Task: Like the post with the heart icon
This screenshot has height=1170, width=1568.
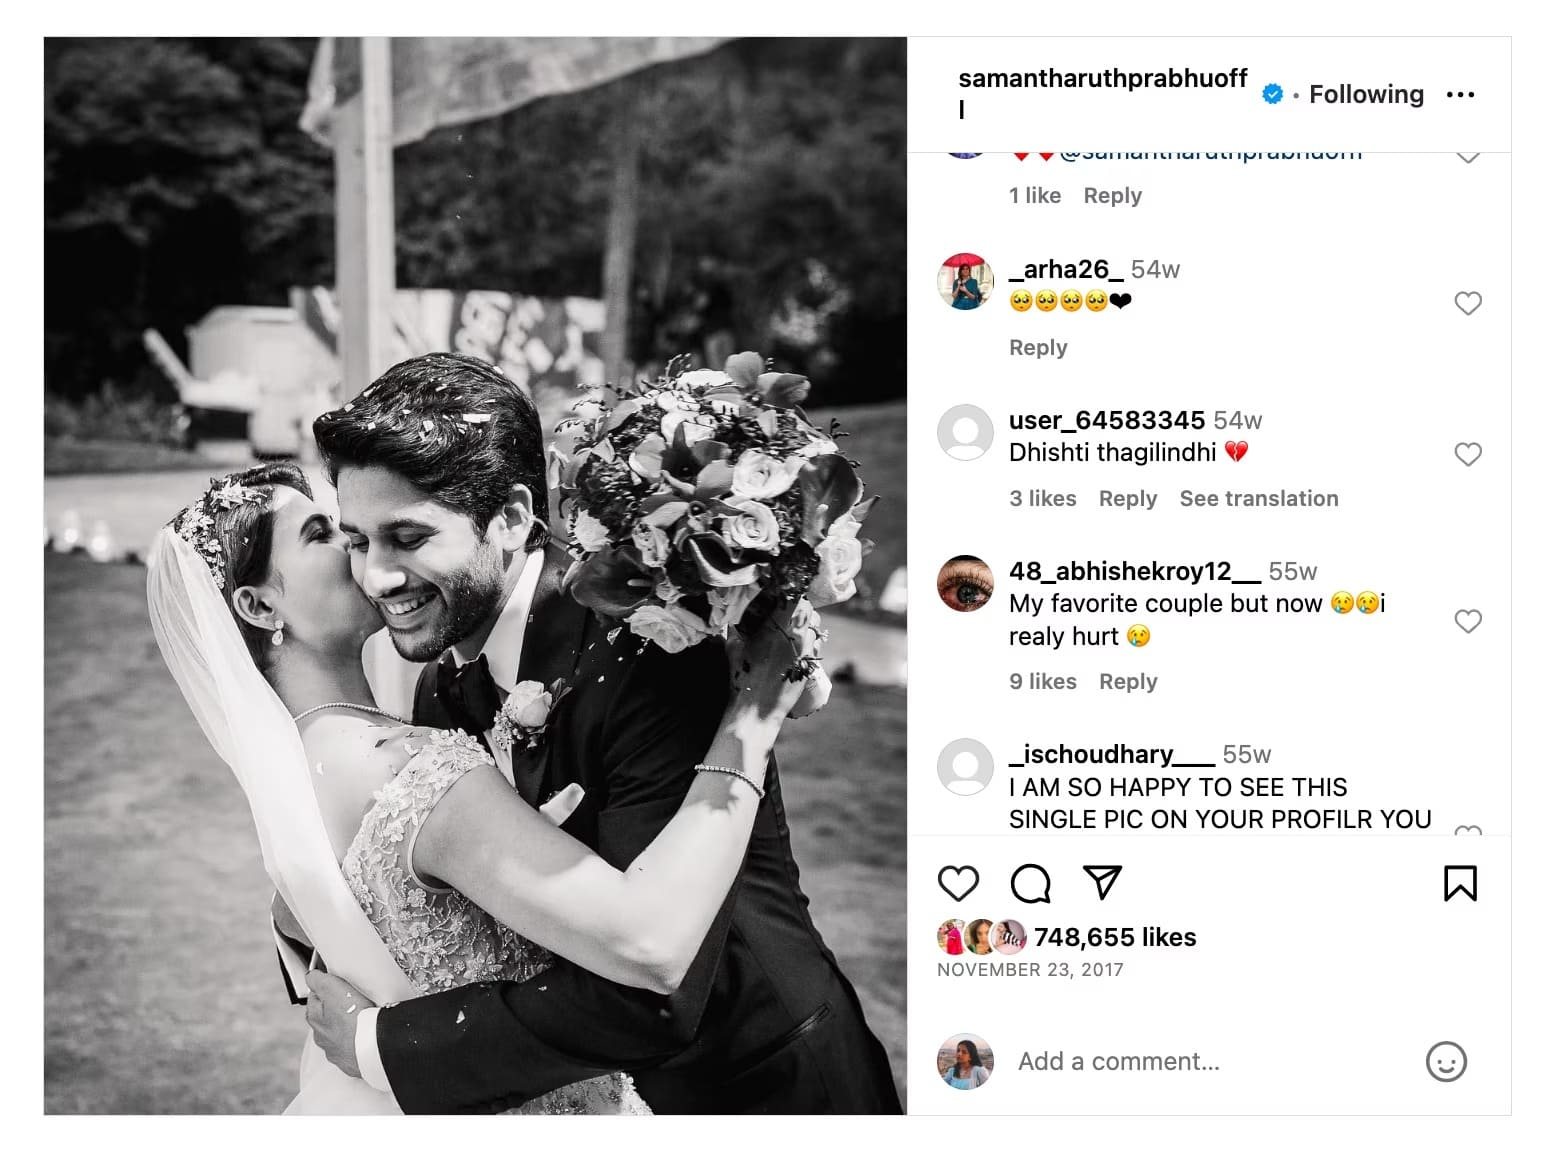Action: pos(958,884)
